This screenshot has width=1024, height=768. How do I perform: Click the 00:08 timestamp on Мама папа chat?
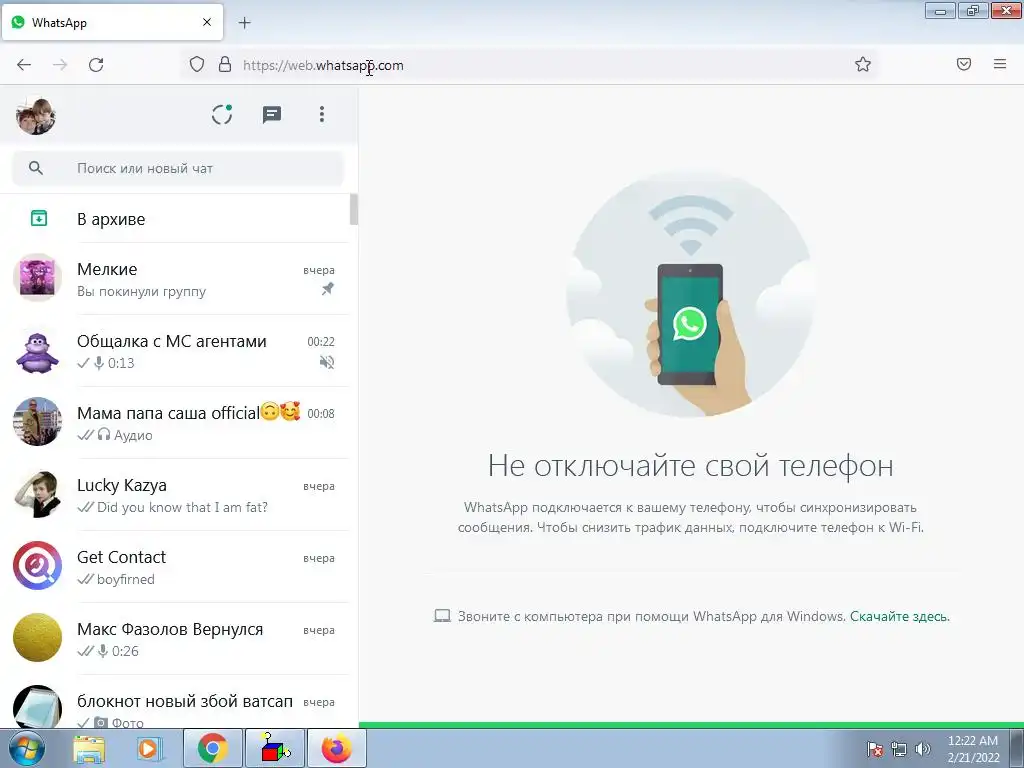click(x=321, y=413)
